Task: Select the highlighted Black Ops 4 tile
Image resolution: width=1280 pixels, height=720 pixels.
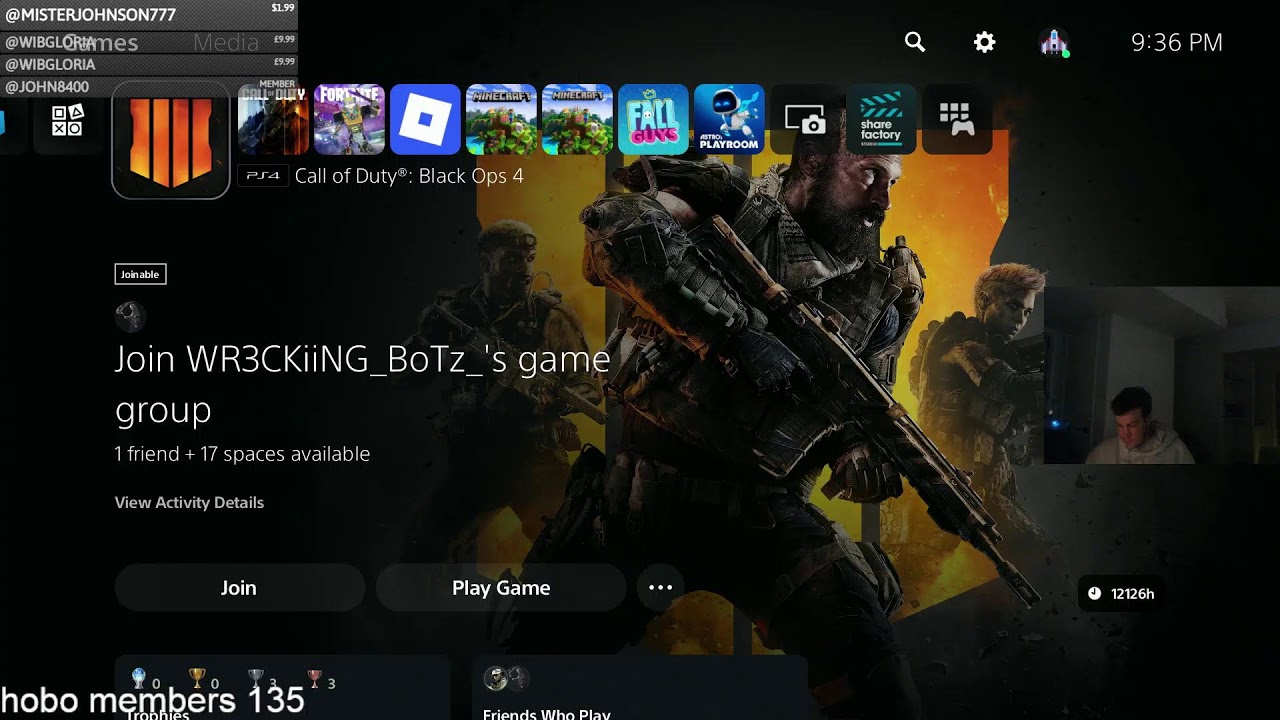Action: [x=171, y=140]
